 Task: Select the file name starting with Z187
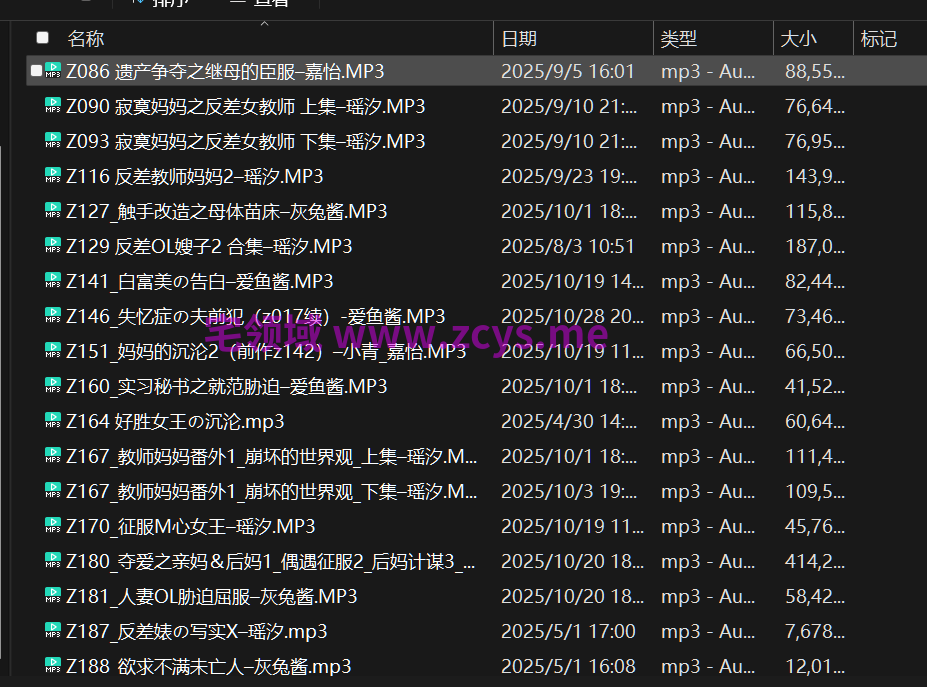tap(196, 631)
